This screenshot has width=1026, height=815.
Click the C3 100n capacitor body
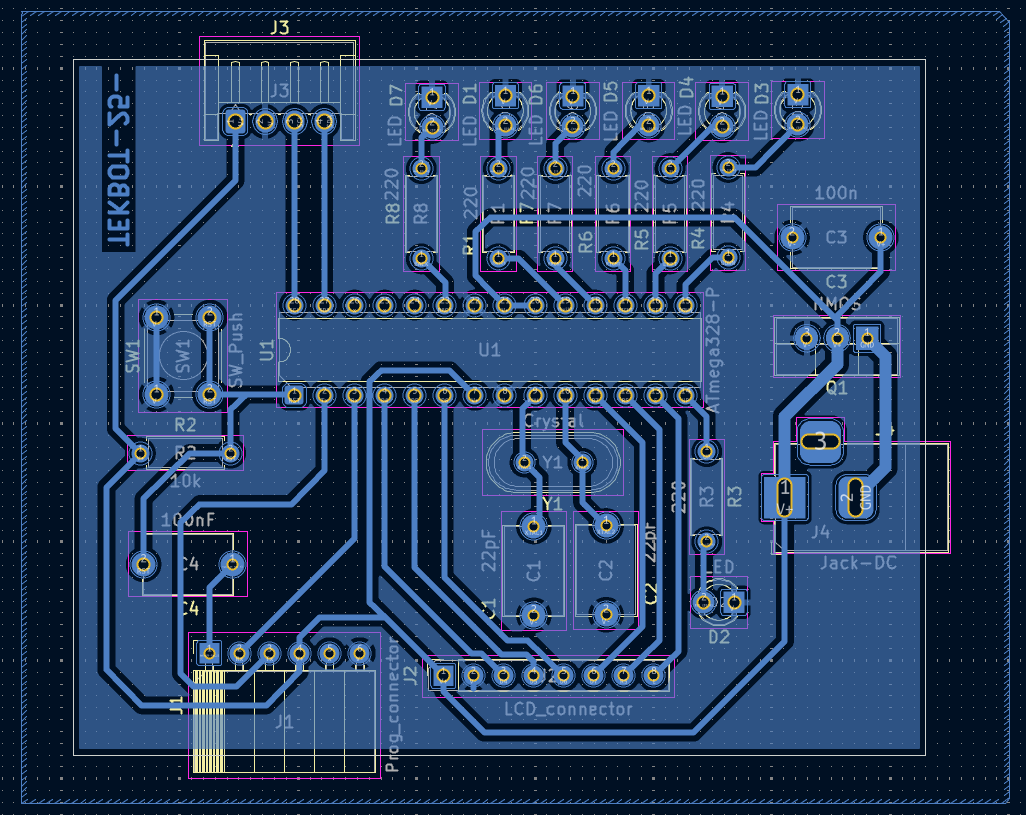836,237
